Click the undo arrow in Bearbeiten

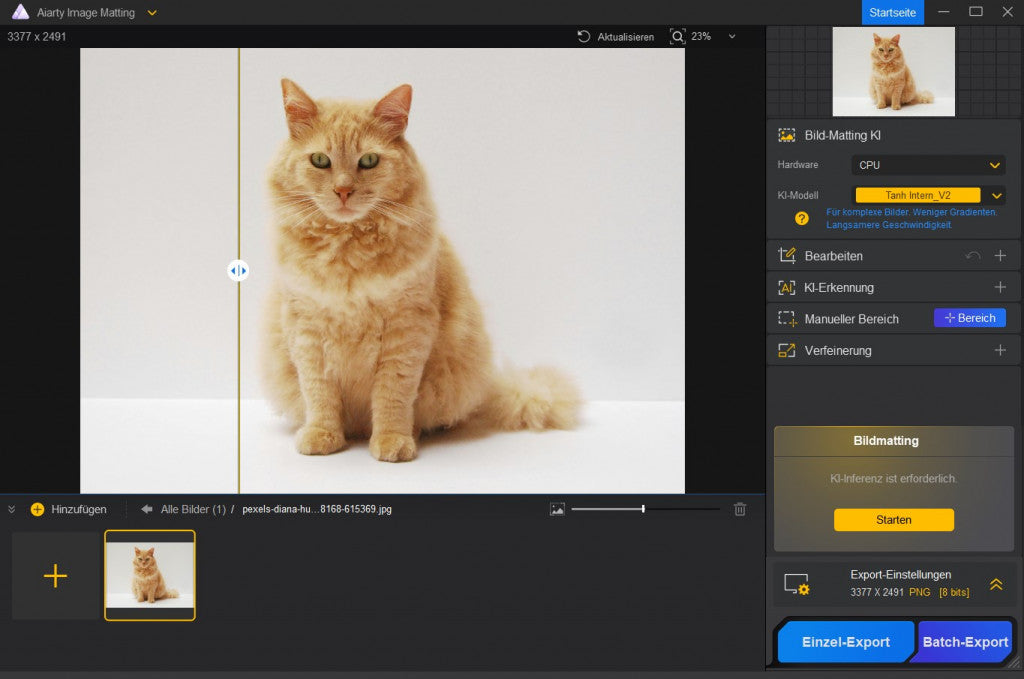973,256
